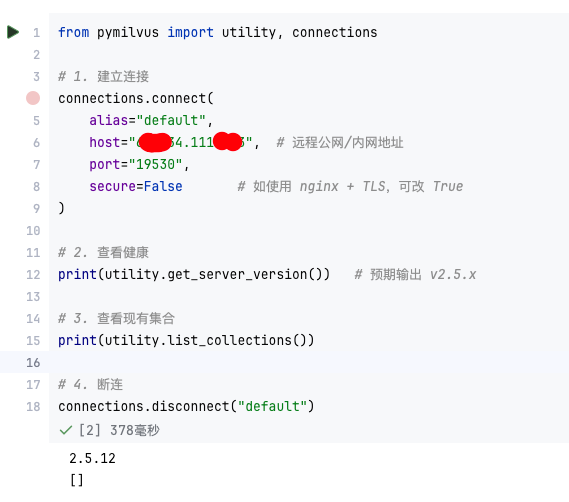Click the empty list [] output
This screenshot has width=569, height=502.
[x=77, y=480]
